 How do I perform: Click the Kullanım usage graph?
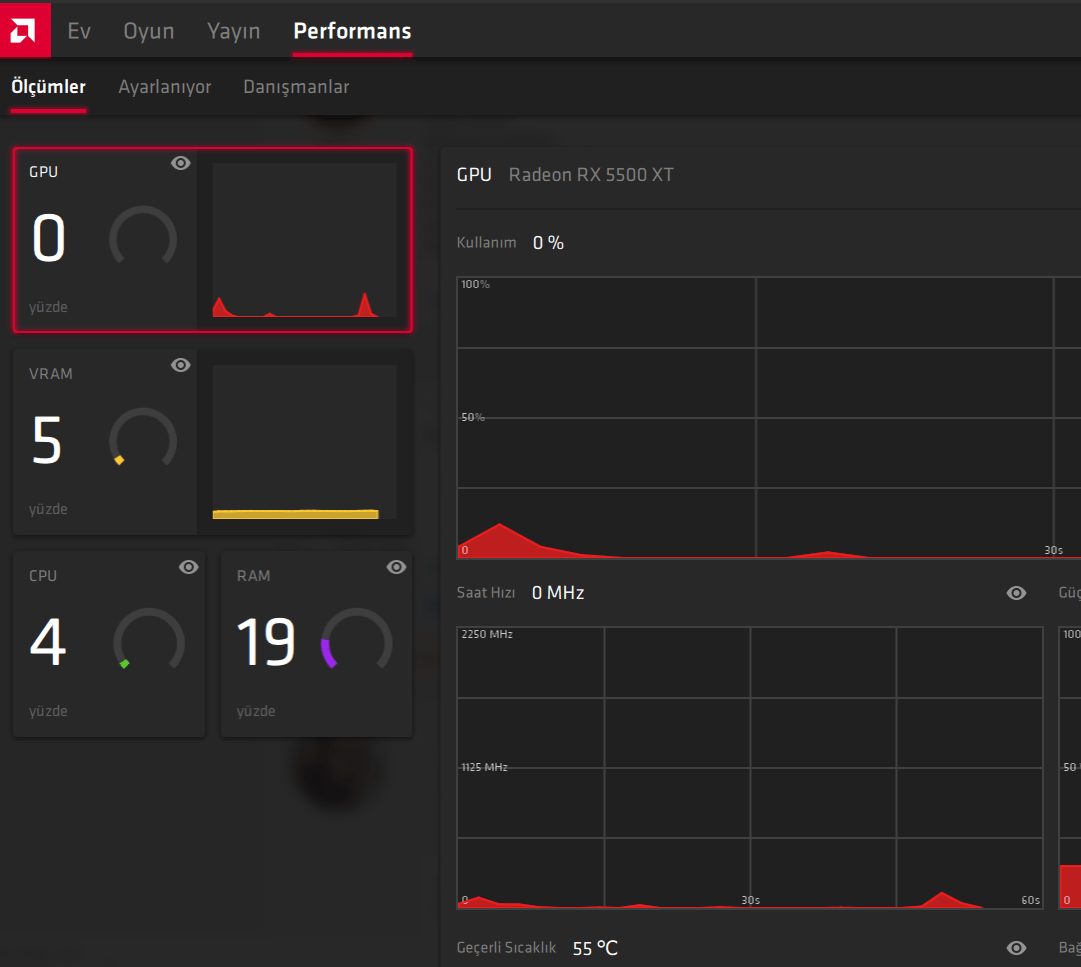pos(769,418)
